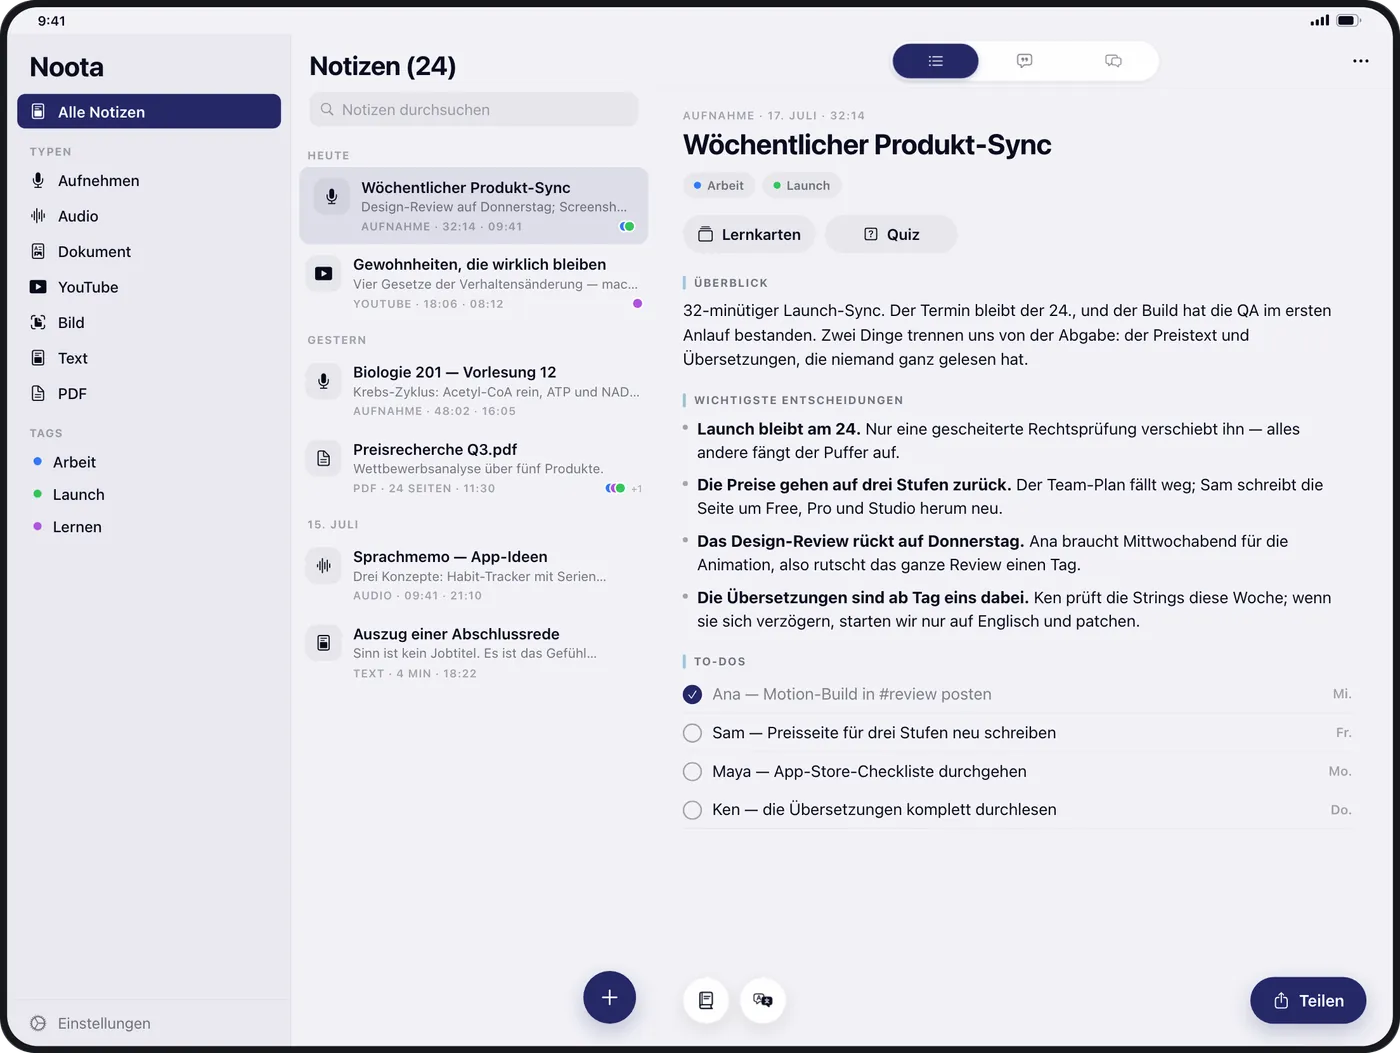The height and width of the screenshot is (1053, 1400).
Task: Open the Sprachmemo — App-Ideen audio note
Action: 474,575
